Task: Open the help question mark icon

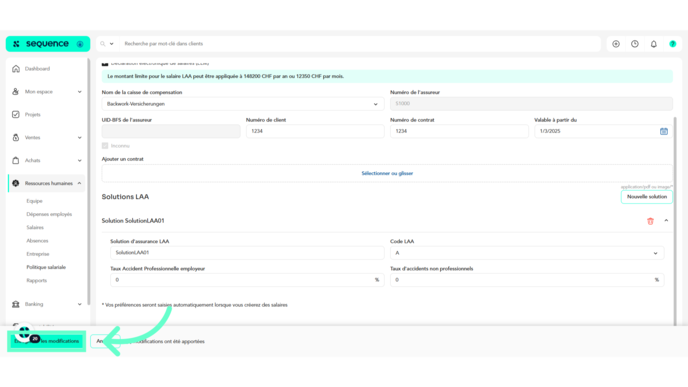Action: tap(672, 44)
